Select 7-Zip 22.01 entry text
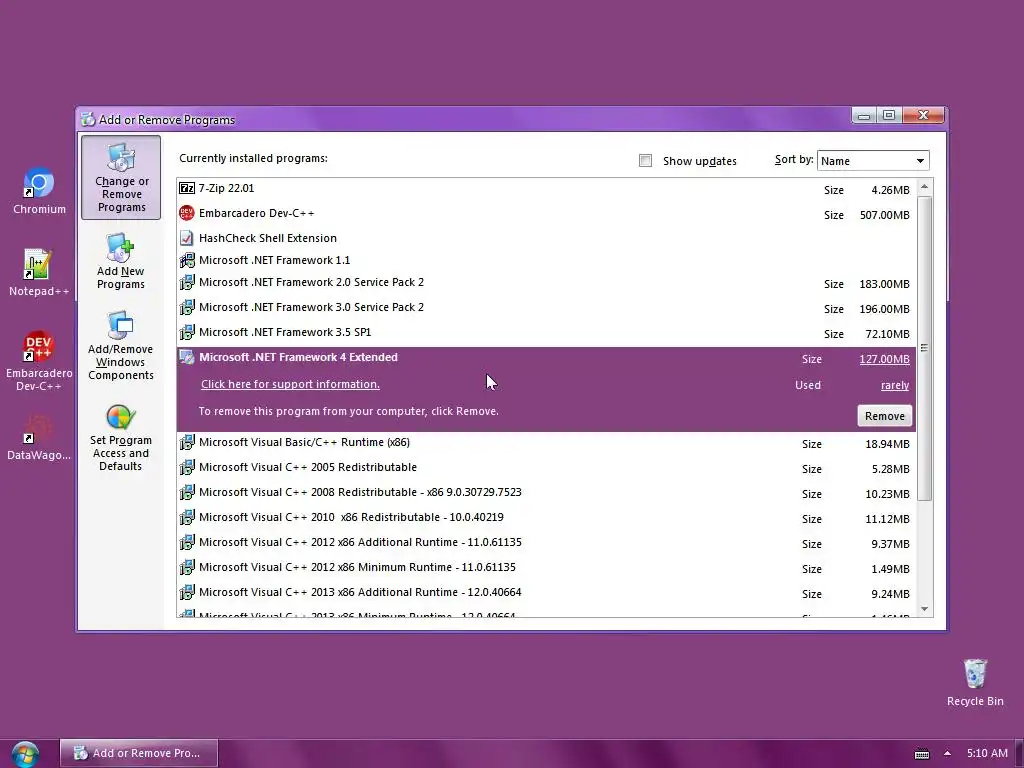Screen dimensions: 1024x768 coord(227,188)
